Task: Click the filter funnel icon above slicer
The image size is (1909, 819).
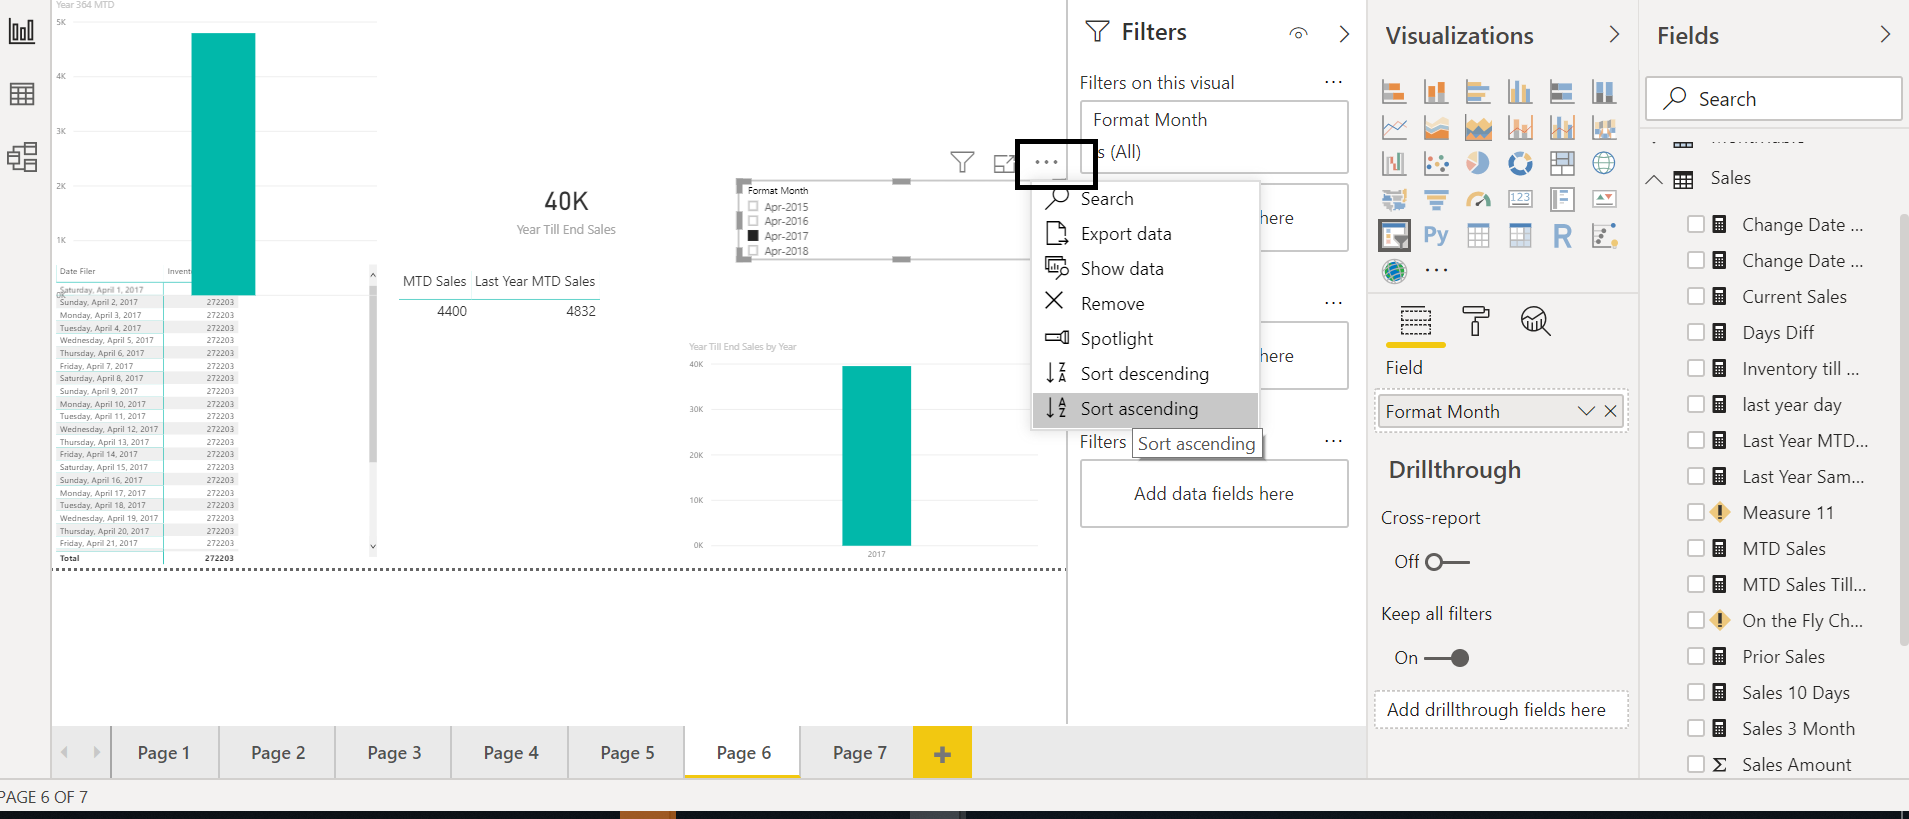Action: point(962,162)
